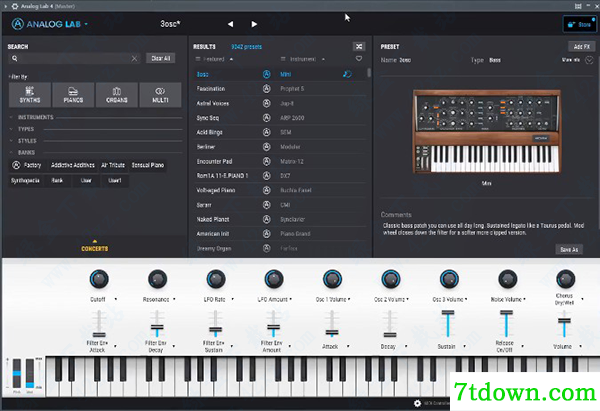Click the Volume slider
The height and width of the screenshot is (411, 600).
564,324
